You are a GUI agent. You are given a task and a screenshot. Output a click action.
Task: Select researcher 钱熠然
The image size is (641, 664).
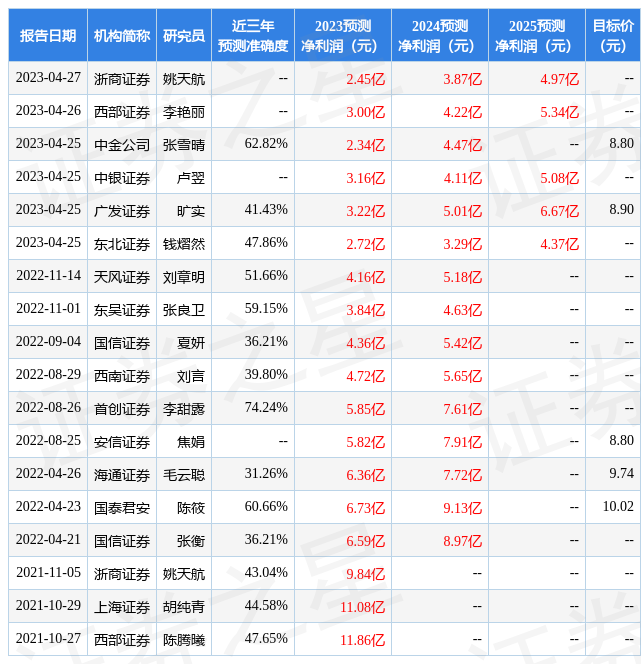coord(184,244)
